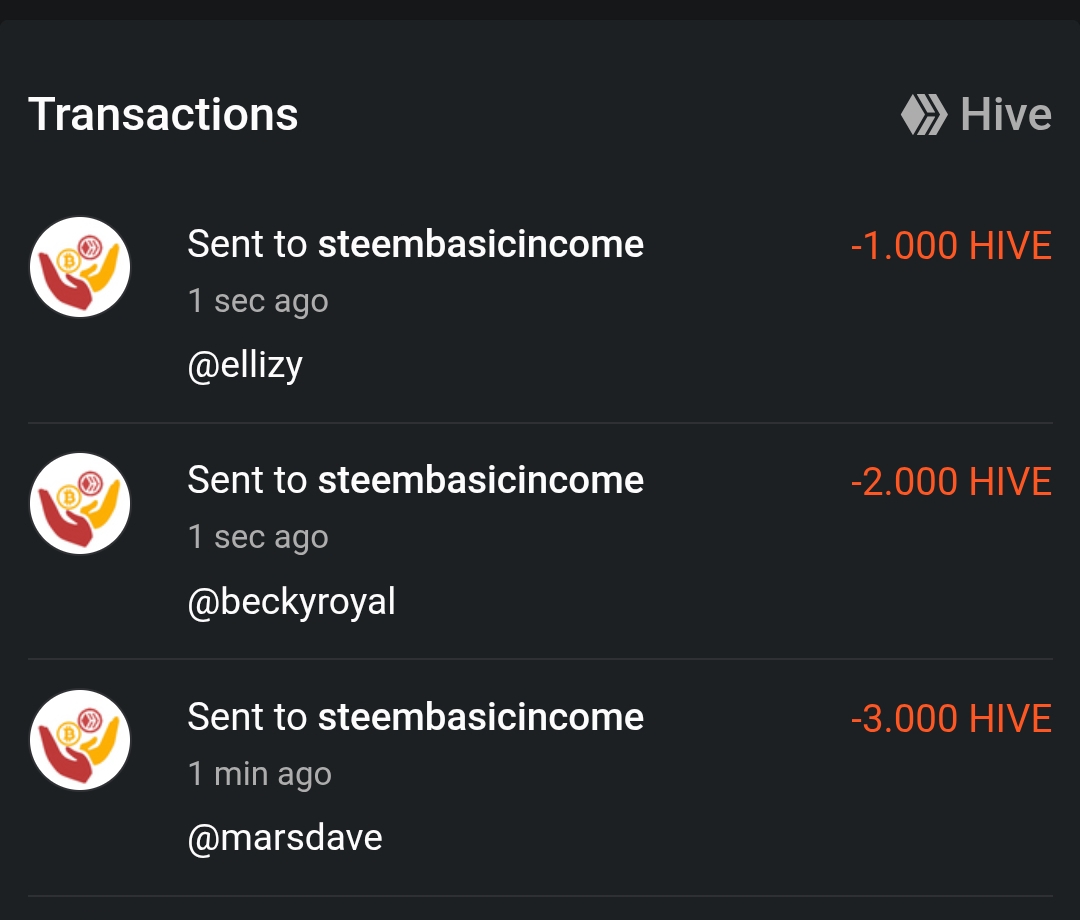
Task: Click the -3.000 HIVE amount
Action: coord(950,719)
